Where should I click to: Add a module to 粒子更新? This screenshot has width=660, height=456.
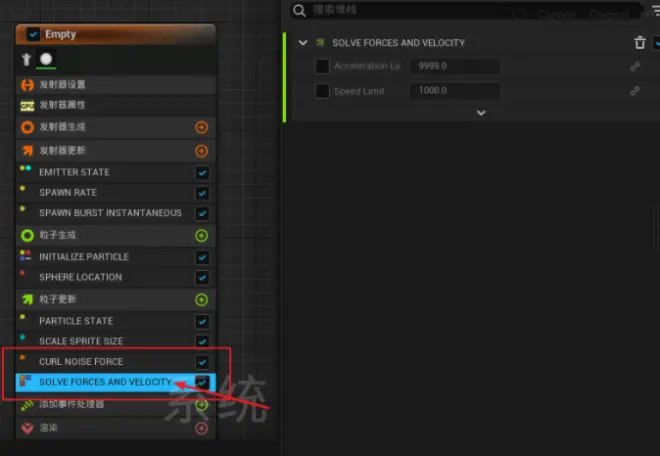202,299
